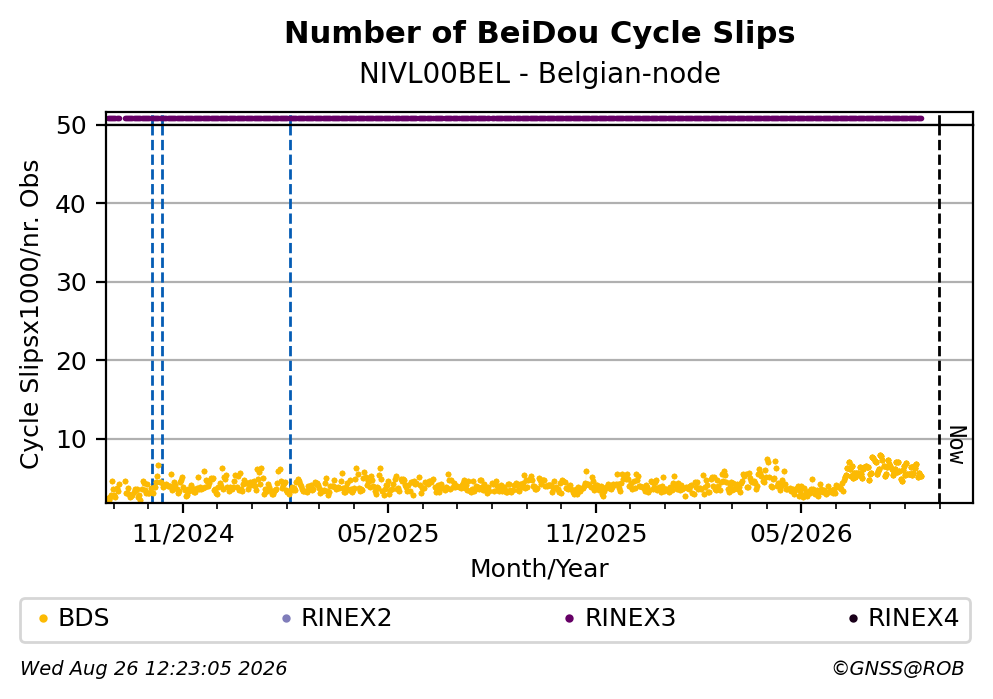Click the rotated Now text label
The width and height of the screenshot is (993, 699).
click(x=958, y=445)
